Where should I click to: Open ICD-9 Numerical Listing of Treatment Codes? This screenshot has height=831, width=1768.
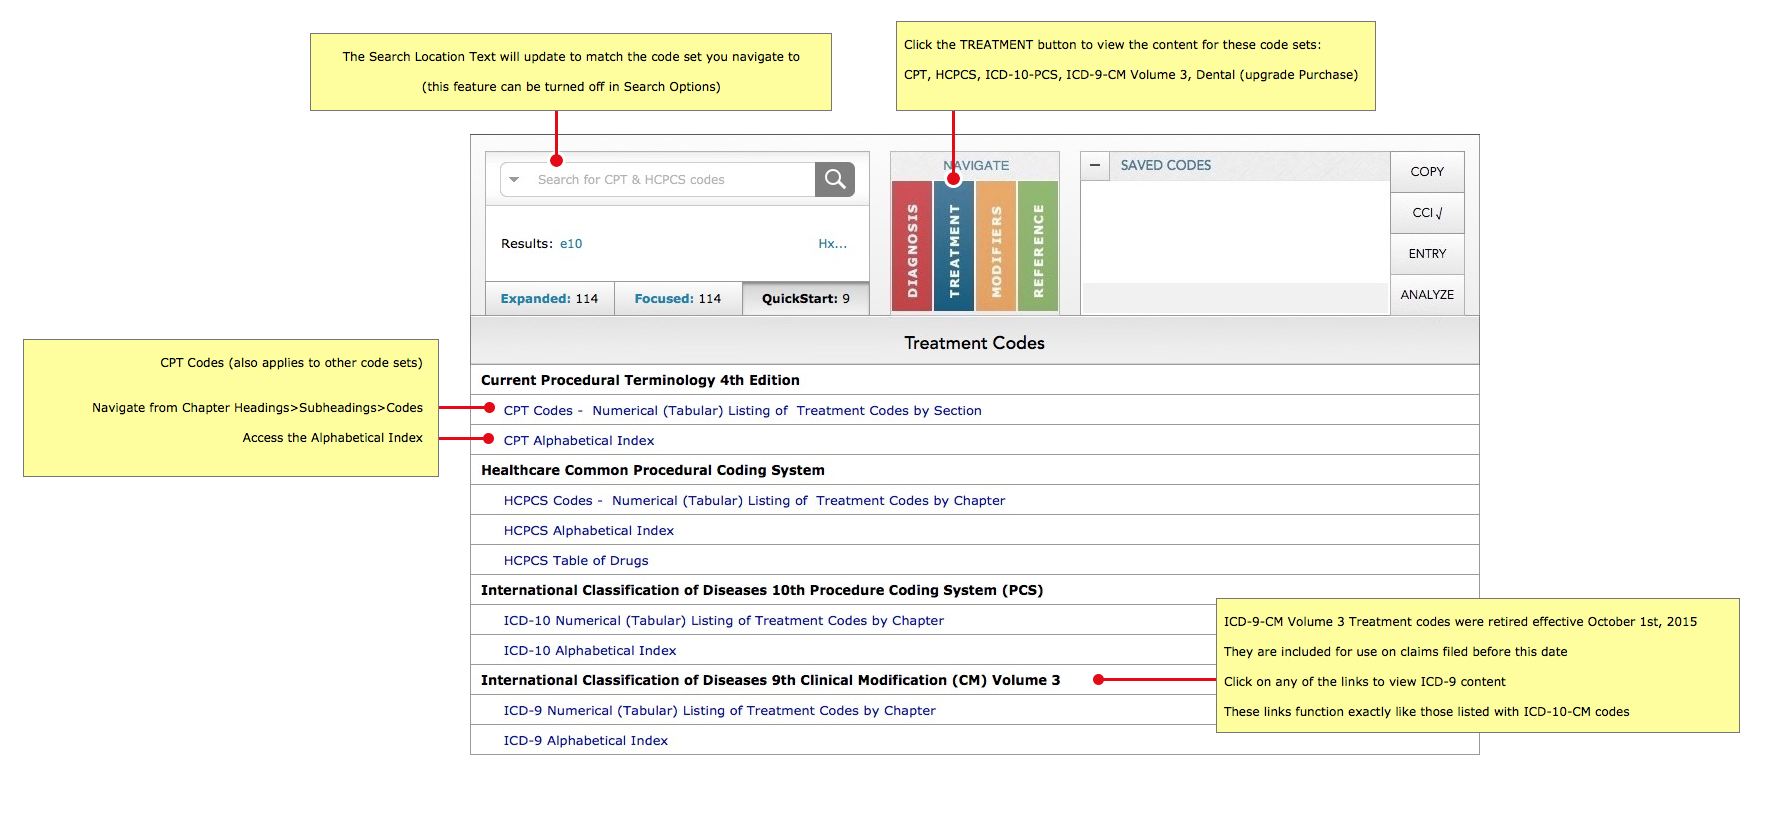[x=720, y=711]
